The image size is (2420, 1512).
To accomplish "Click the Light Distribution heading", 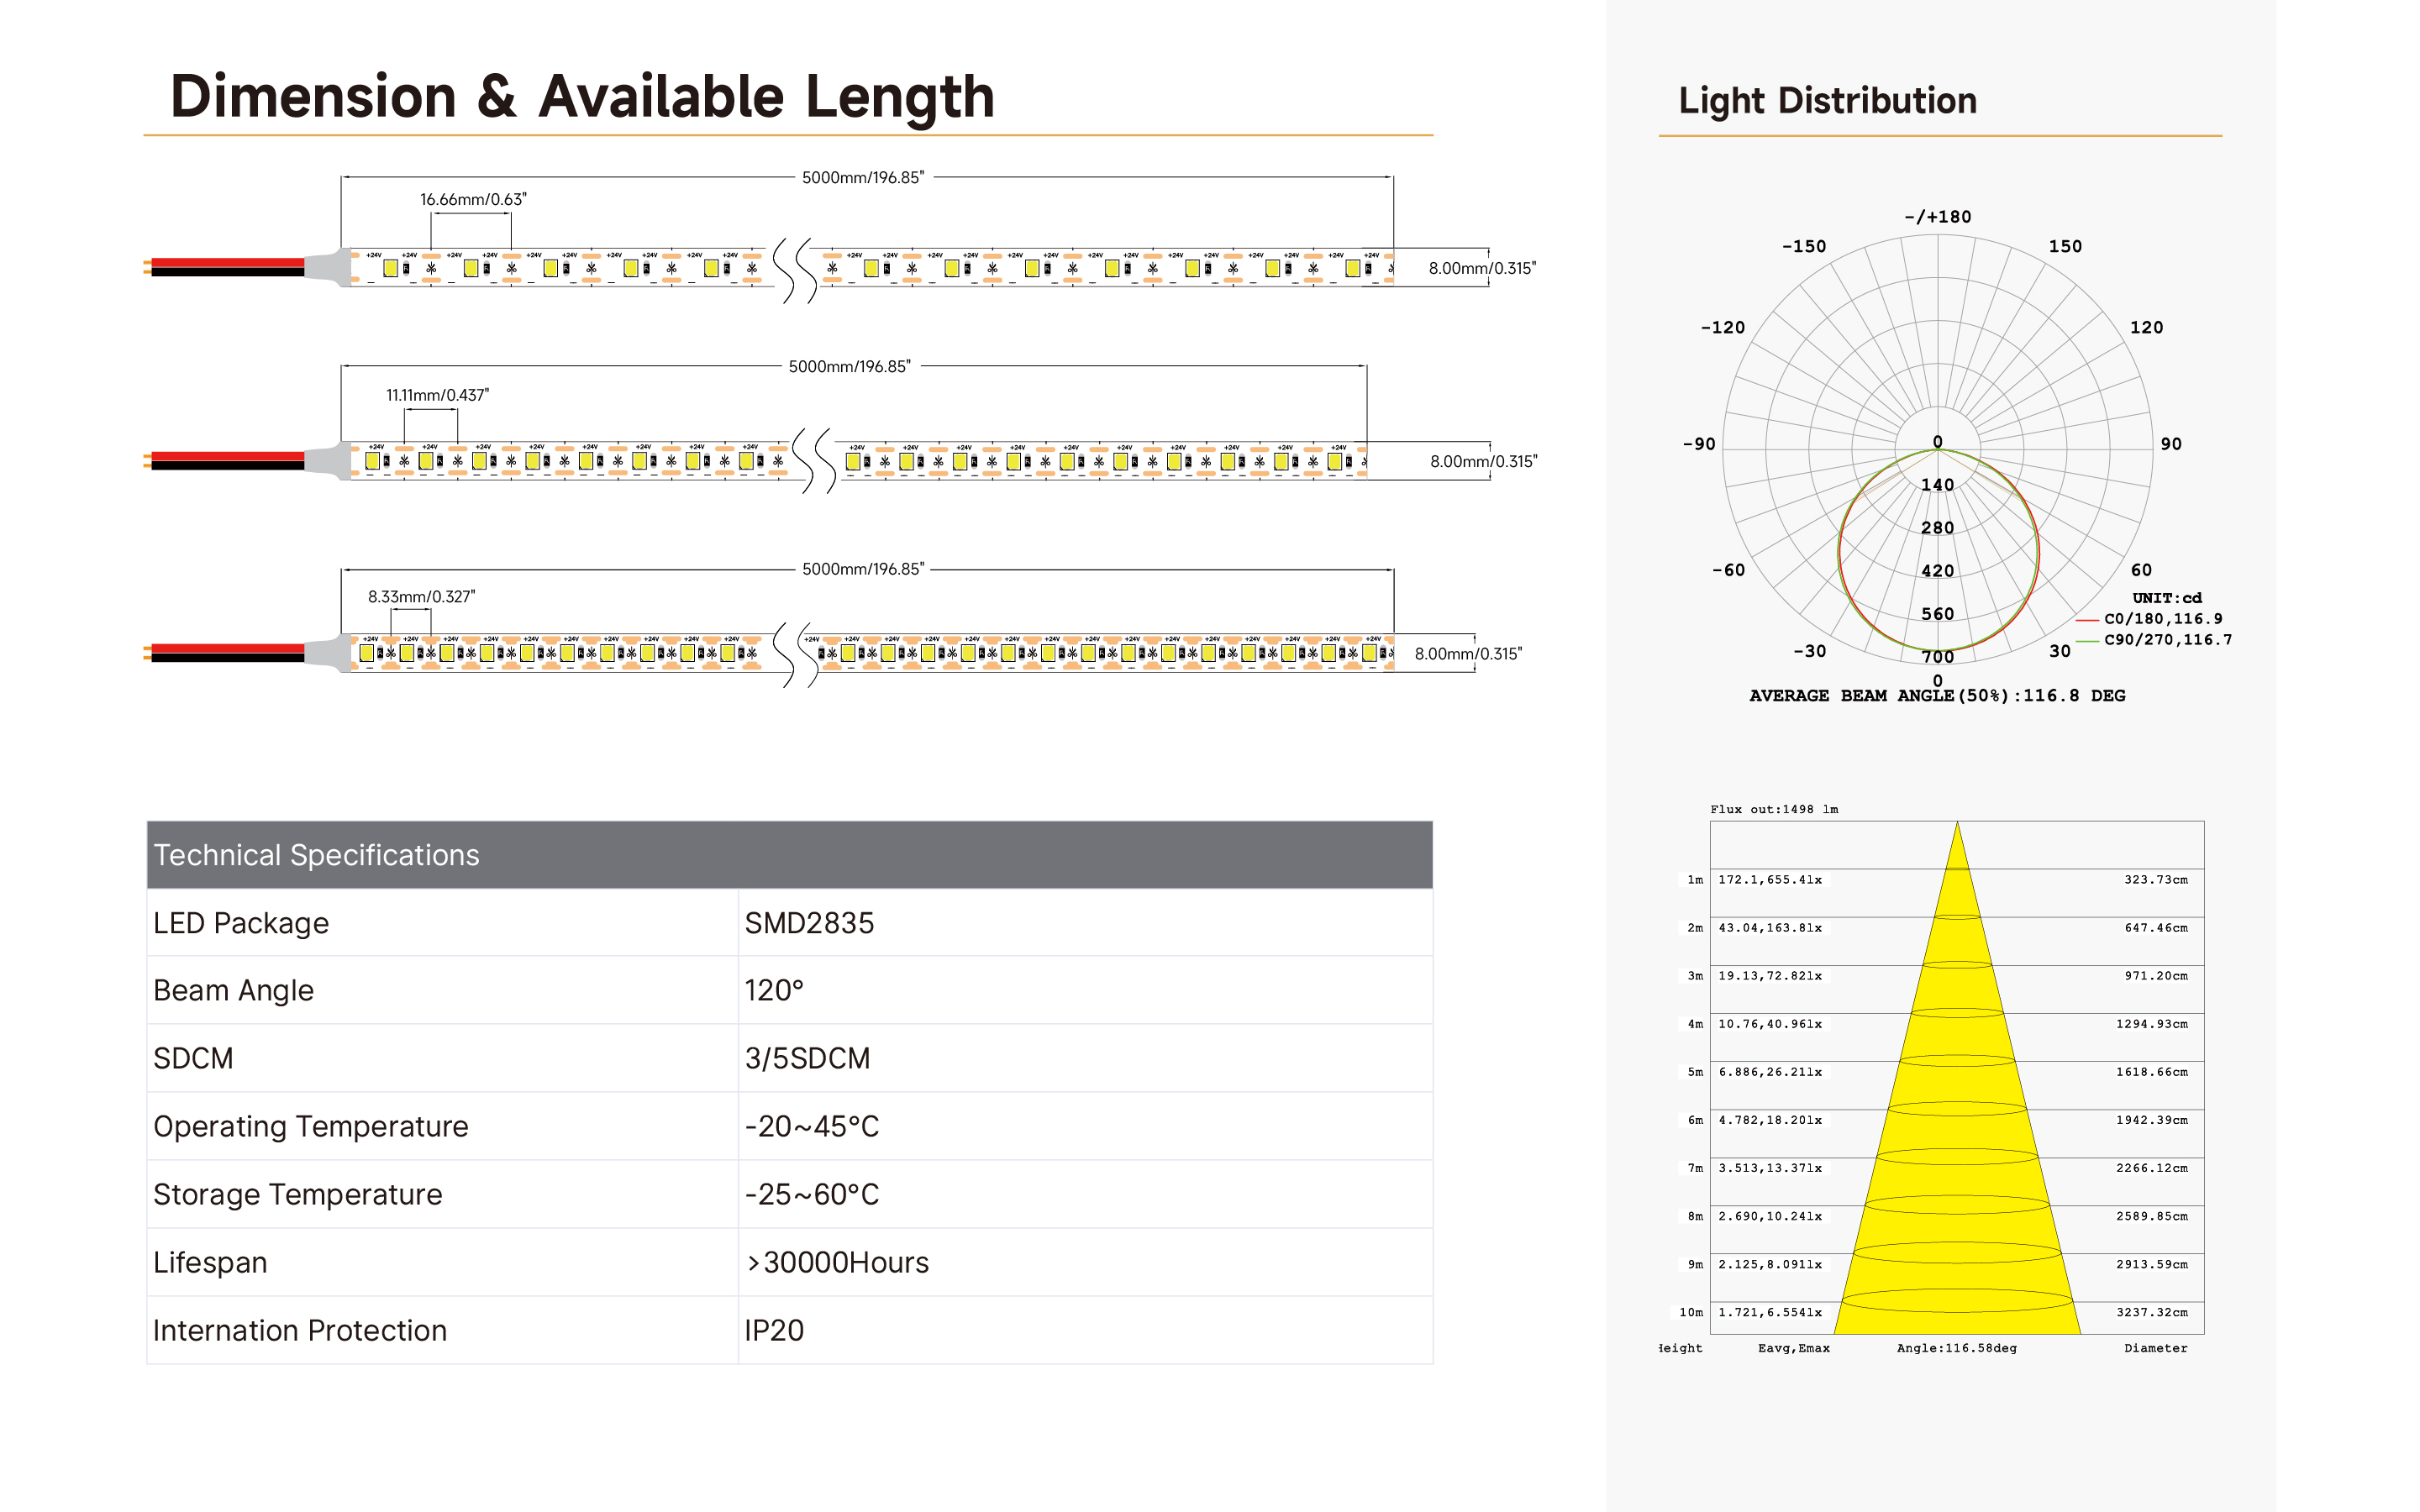I will point(1827,101).
